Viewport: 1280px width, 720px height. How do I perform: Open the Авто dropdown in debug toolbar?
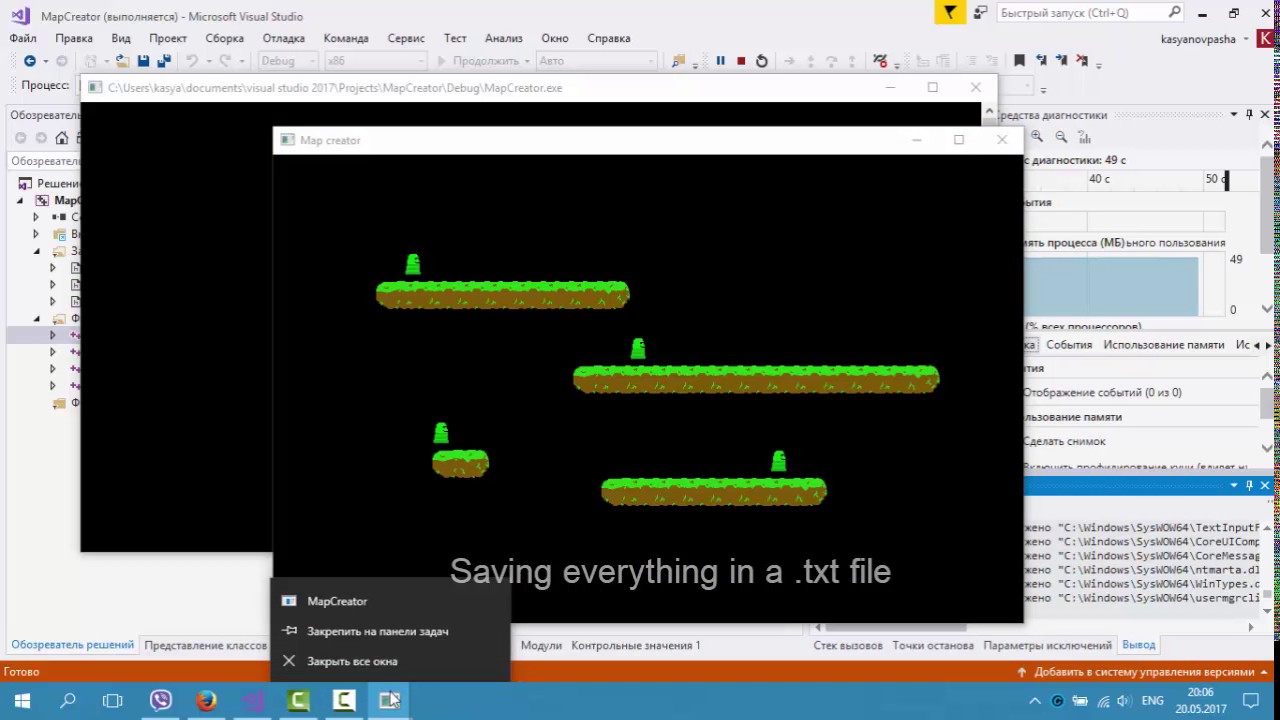coord(598,61)
